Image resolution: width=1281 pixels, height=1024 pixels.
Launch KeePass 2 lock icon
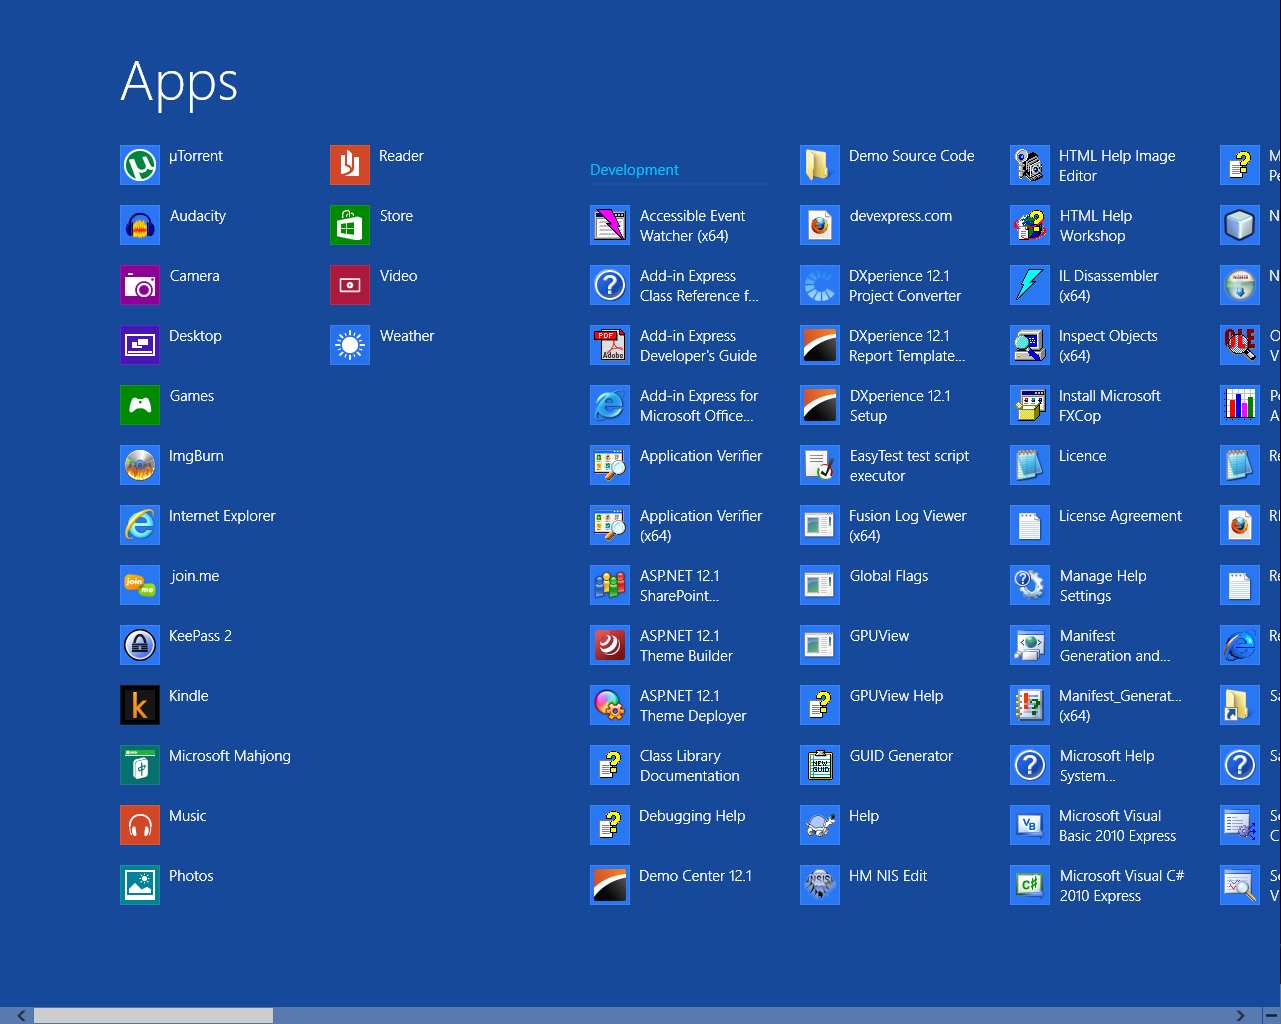[x=140, y=645]
